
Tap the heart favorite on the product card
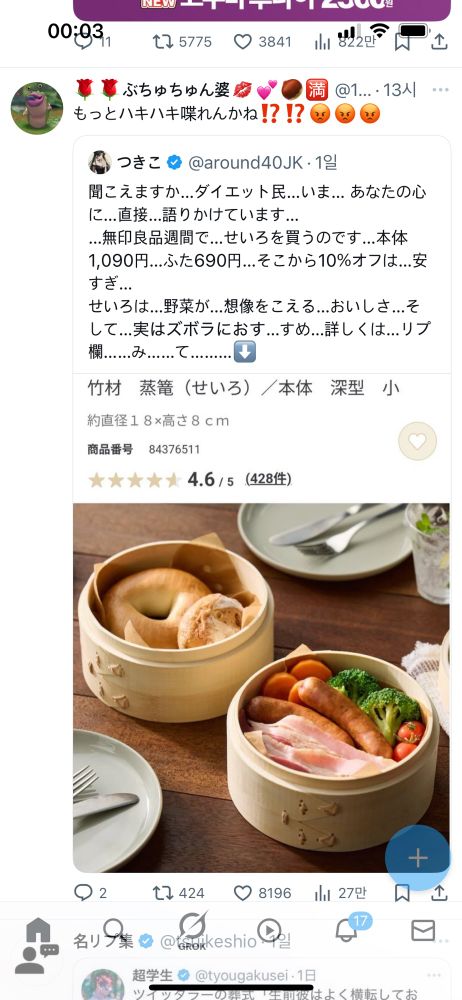417,441
